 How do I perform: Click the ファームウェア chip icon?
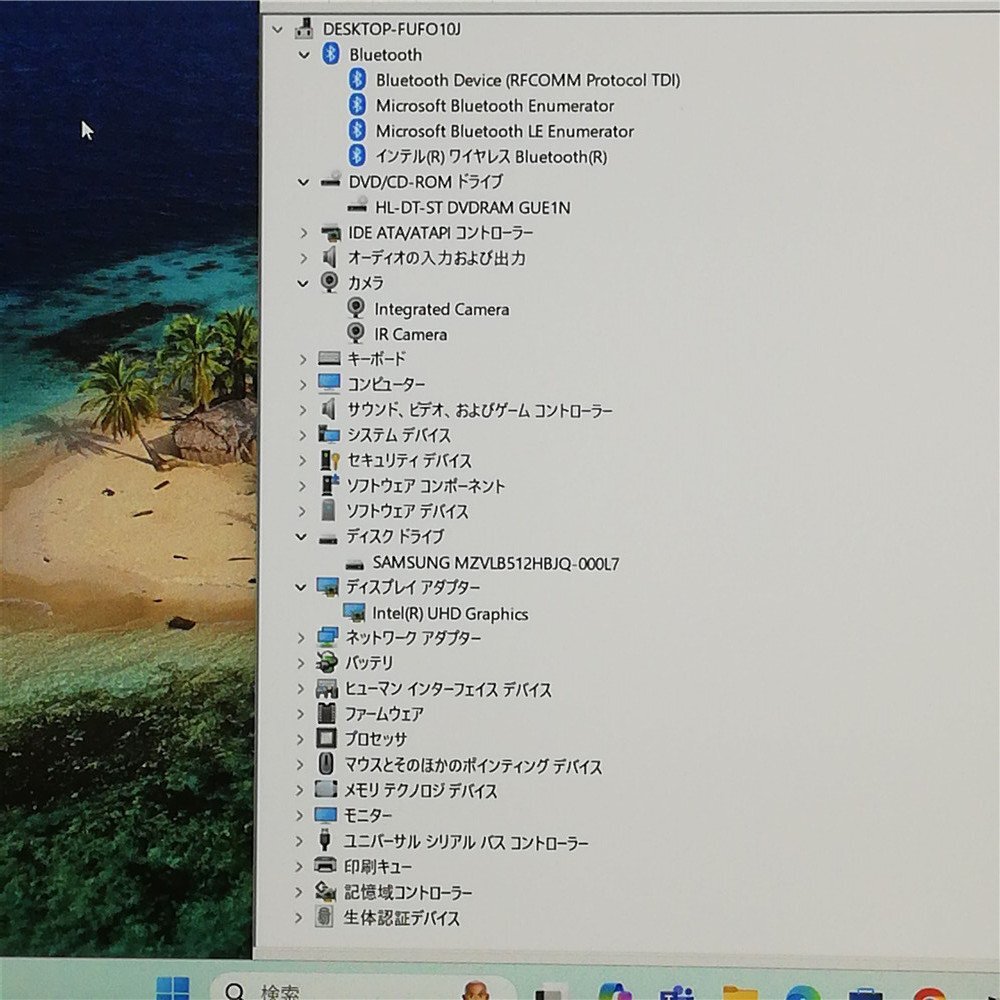327,713
